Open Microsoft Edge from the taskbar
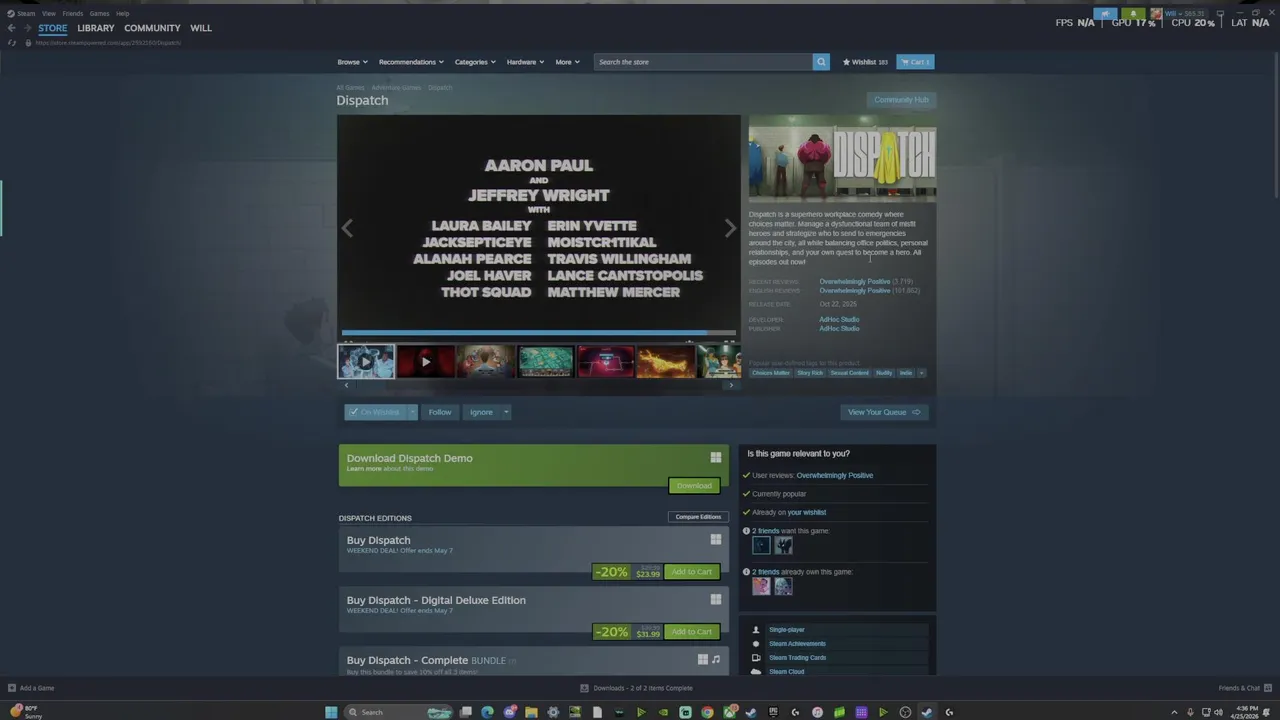Viewport: 1280px width, 720px height. pyautogui.click(x=487, y=712)
